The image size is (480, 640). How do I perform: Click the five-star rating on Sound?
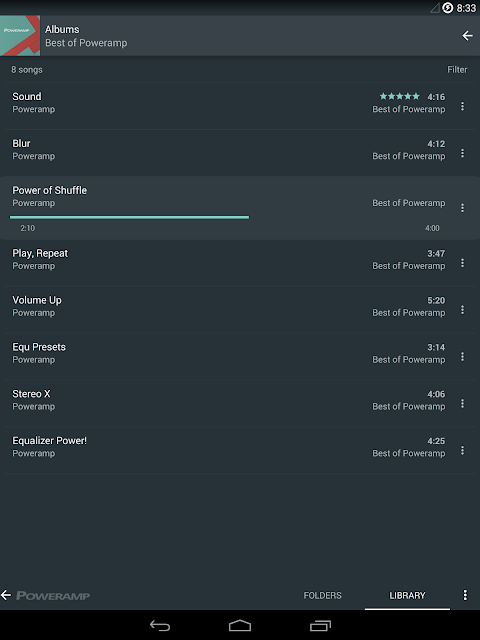point(400,96)
